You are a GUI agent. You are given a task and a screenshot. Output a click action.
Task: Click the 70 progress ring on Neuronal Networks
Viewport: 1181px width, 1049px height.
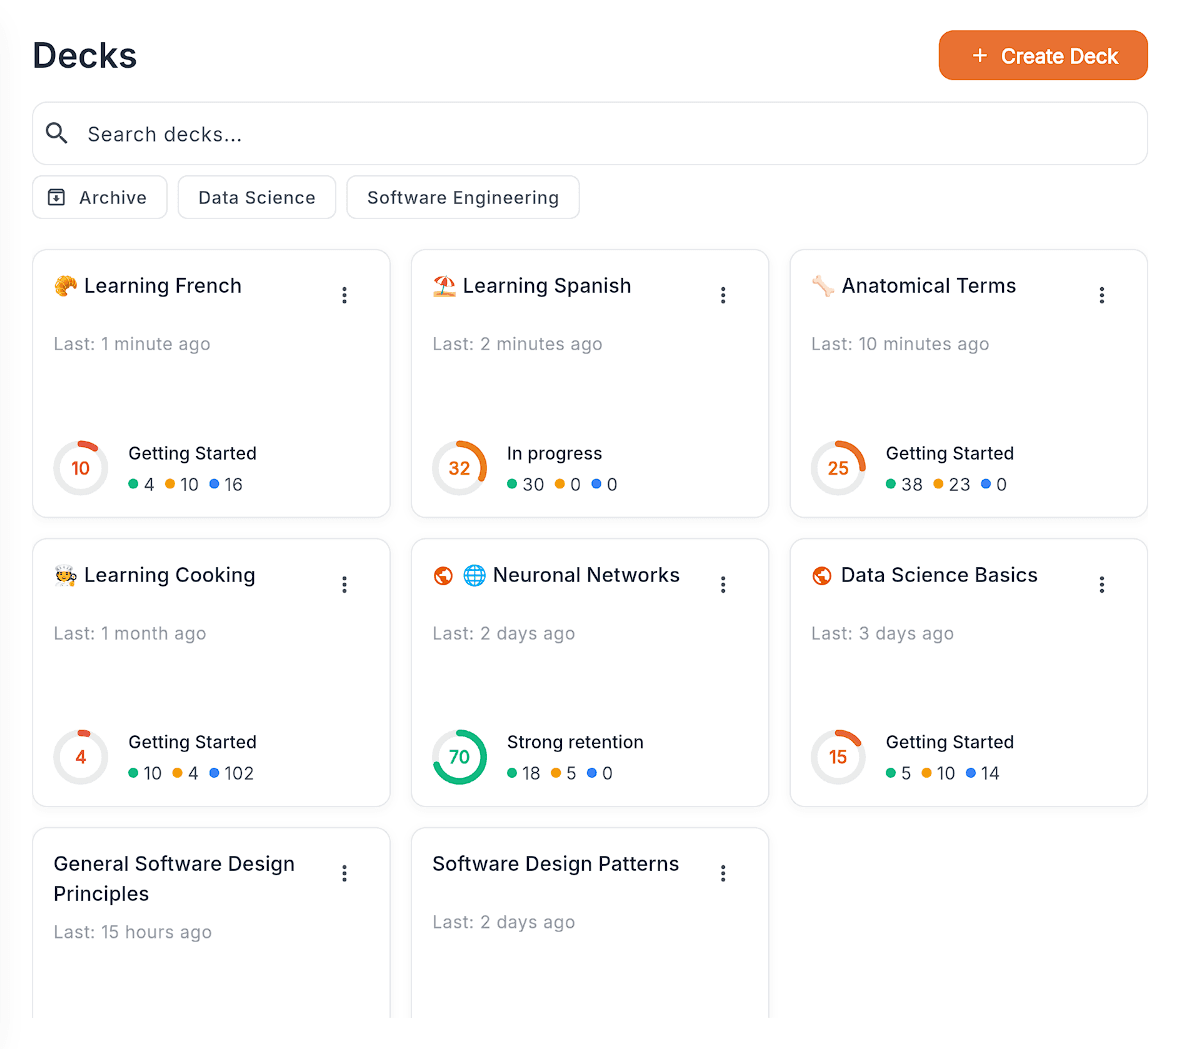point(459,757)
